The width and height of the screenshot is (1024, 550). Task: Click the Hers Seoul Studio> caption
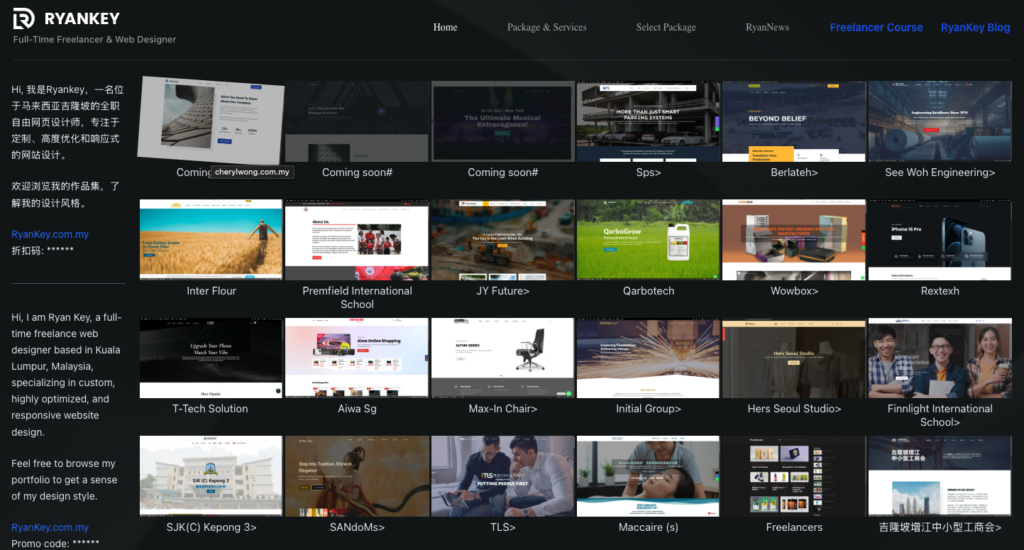click(794, 409)
